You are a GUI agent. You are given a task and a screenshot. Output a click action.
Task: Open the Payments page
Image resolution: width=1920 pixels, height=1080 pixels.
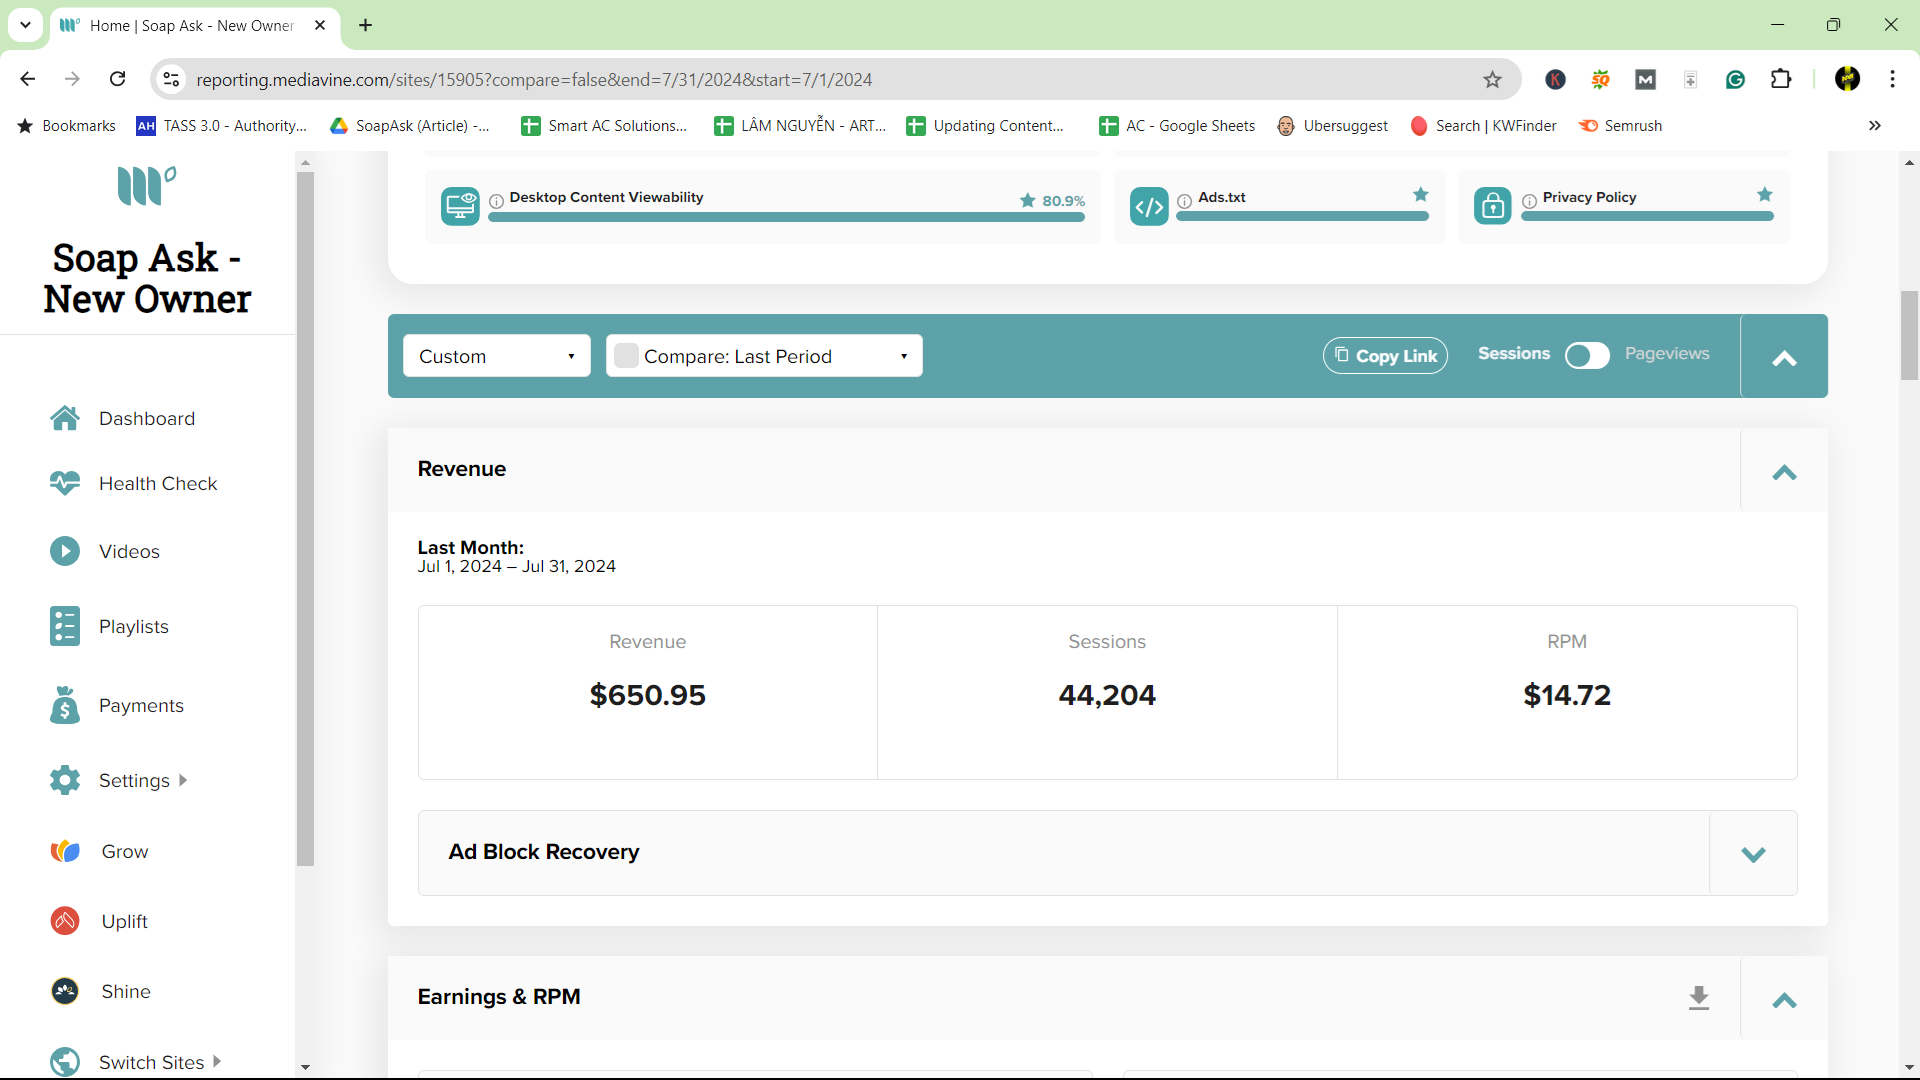141,705
